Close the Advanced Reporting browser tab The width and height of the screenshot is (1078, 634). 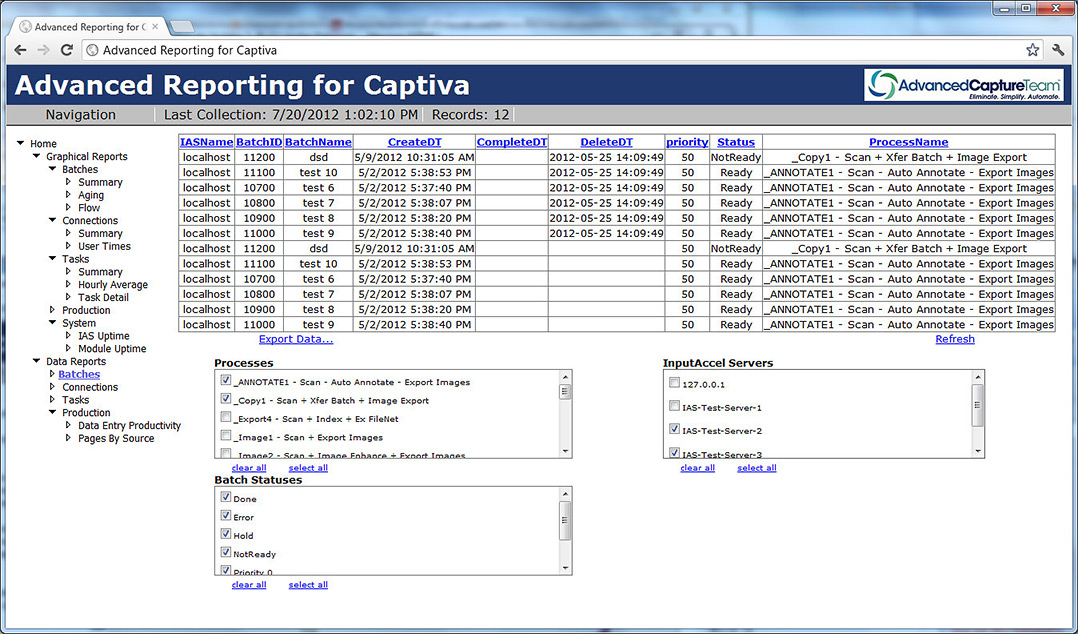click(x=155, y=27)
